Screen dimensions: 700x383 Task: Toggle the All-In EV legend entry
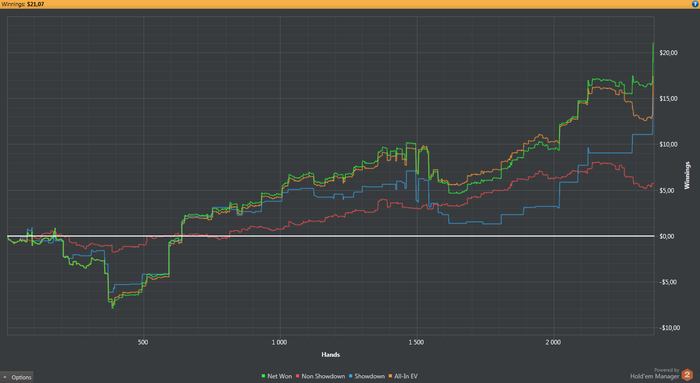point(404,376)
